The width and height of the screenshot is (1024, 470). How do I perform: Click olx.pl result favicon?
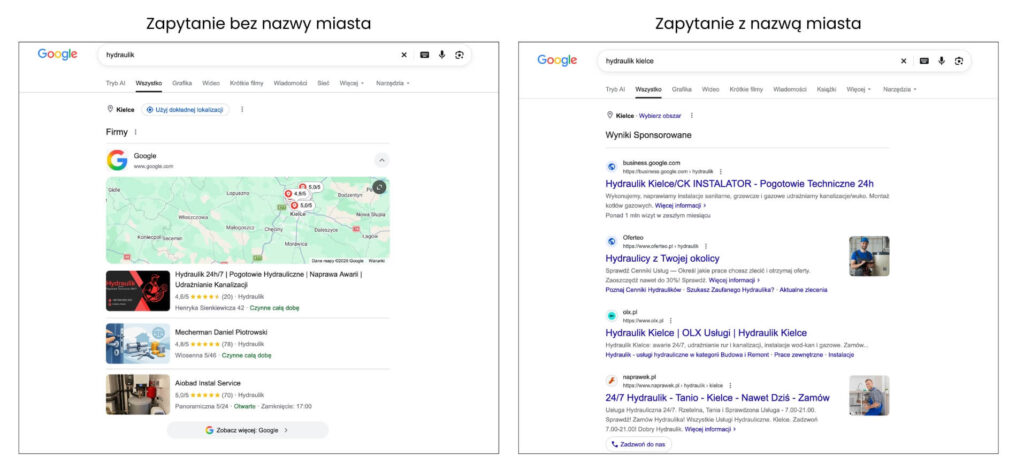coord(612,316)
